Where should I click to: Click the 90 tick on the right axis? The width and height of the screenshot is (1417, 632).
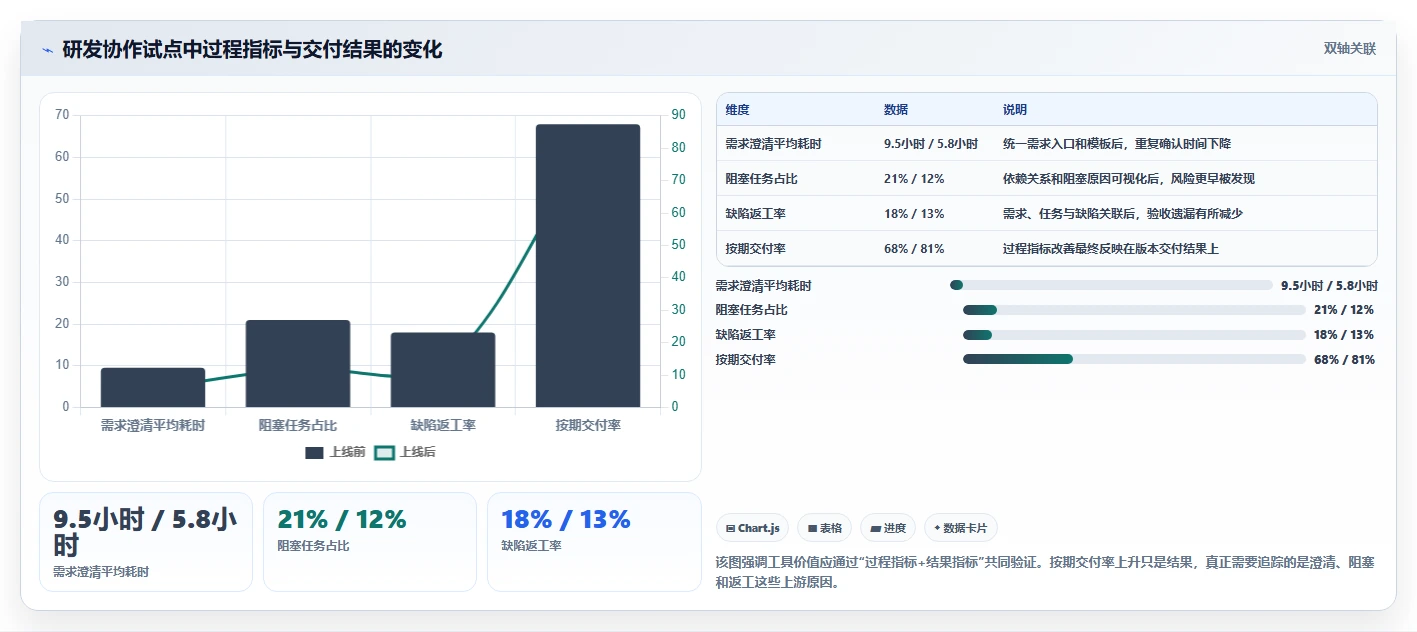[x=678, y=115]
